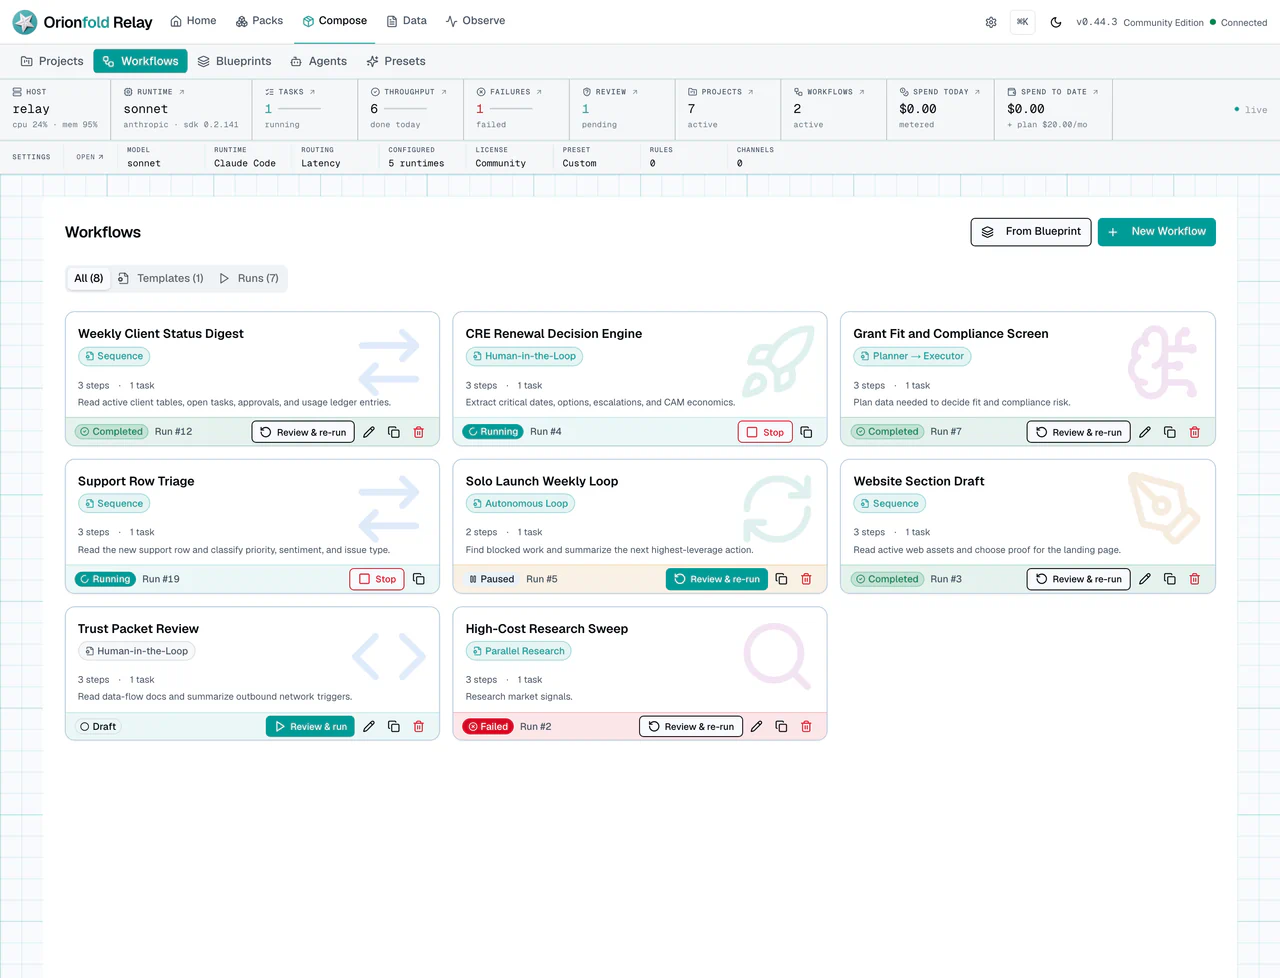Review & re-run Website Section Draft
This screenshot has width=1280, height=978.
[x=1079, y=579]
